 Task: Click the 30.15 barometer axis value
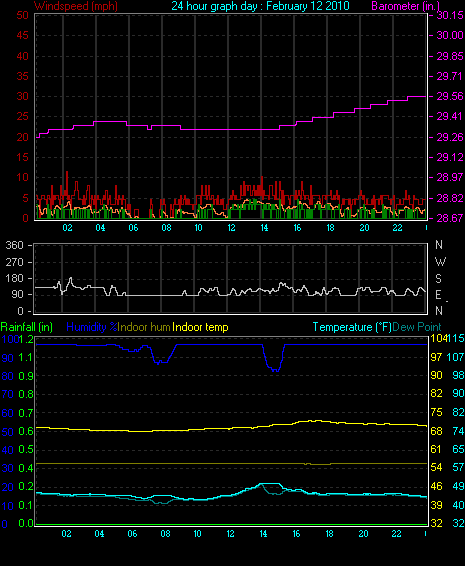[450, 15]
